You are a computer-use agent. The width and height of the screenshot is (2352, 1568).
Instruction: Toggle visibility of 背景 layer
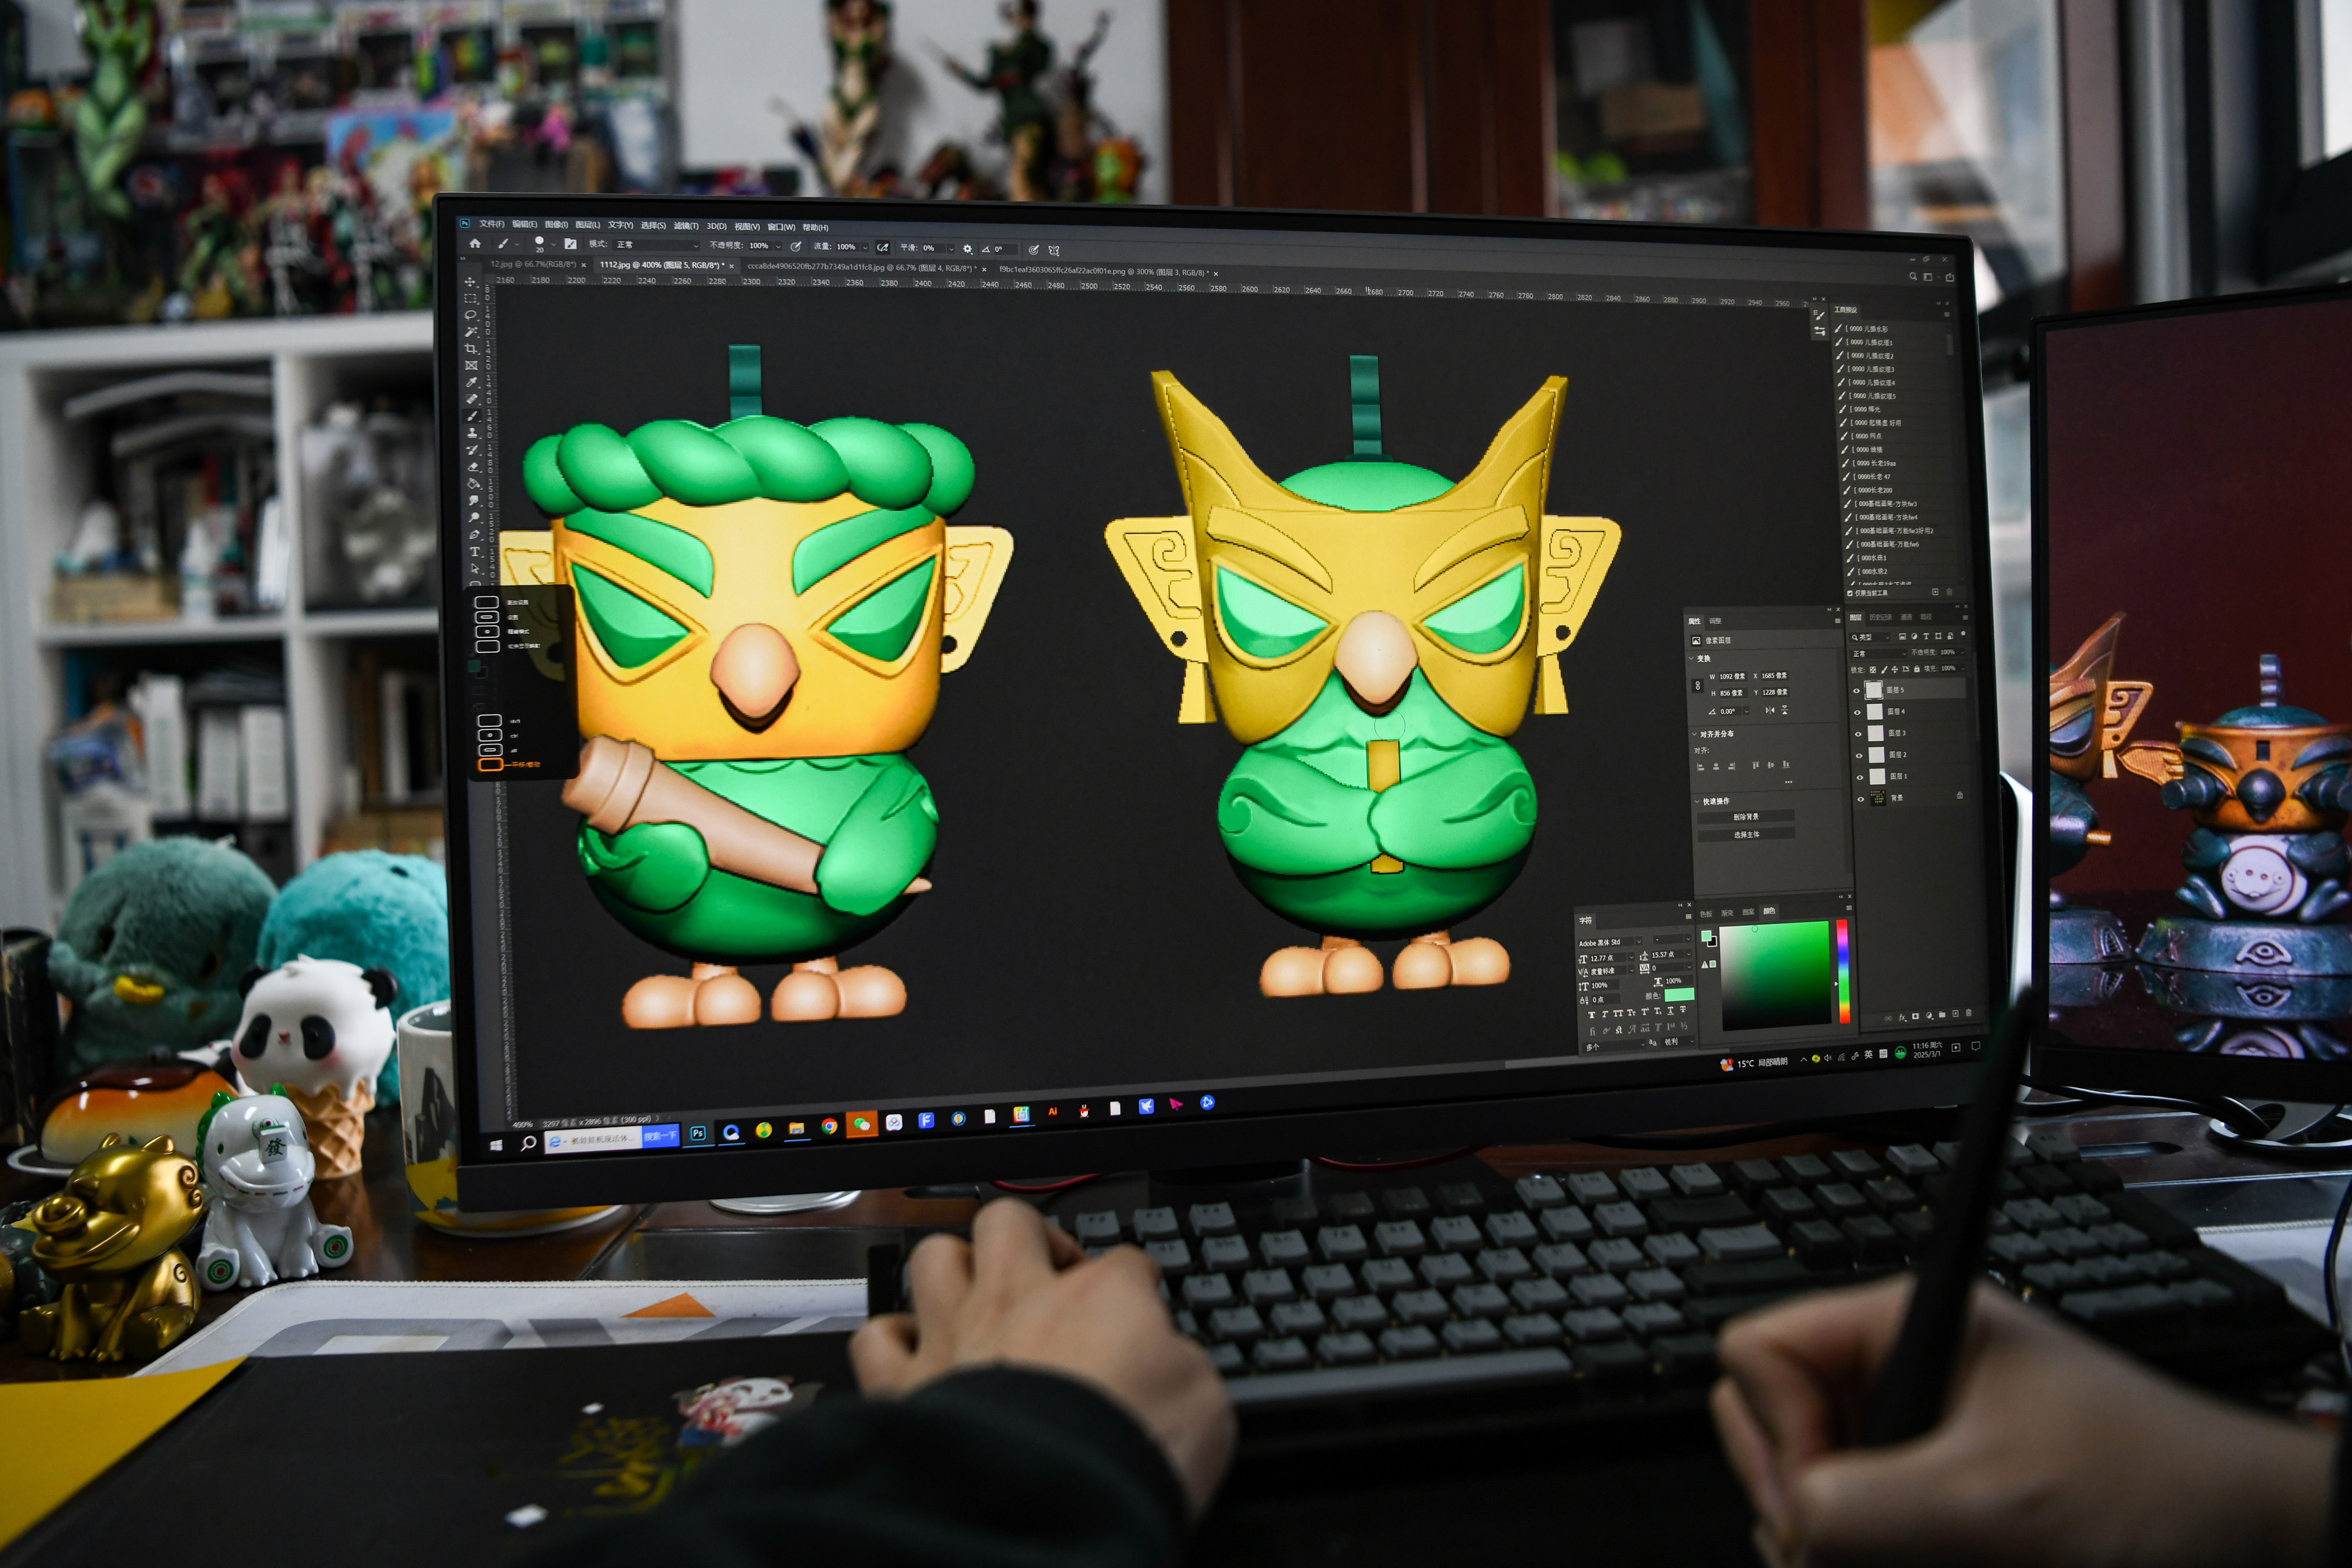coord(1860,798)
